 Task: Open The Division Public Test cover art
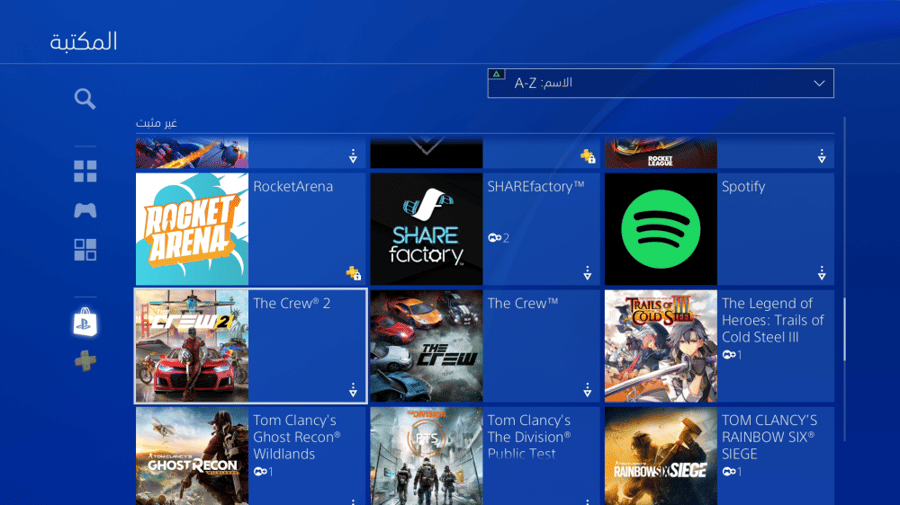pyautogui.click(x=426, y=456)
